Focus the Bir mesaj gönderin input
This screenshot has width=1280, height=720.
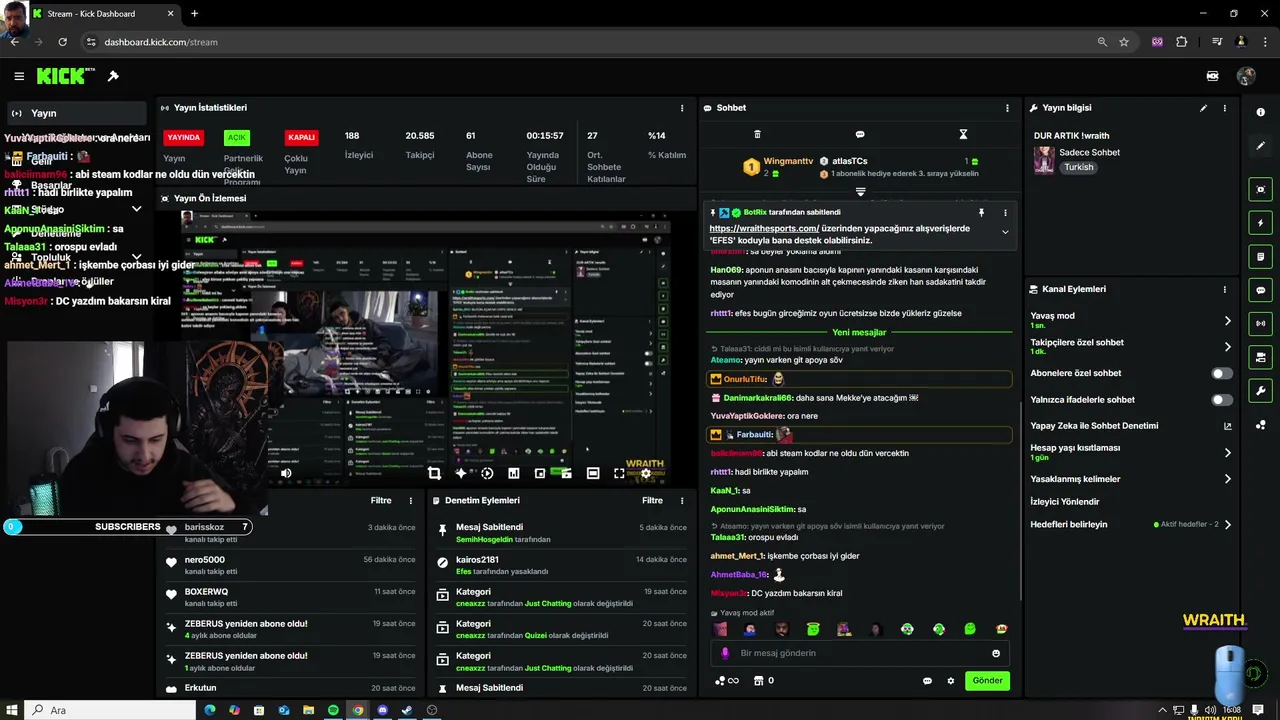(860, 653)
